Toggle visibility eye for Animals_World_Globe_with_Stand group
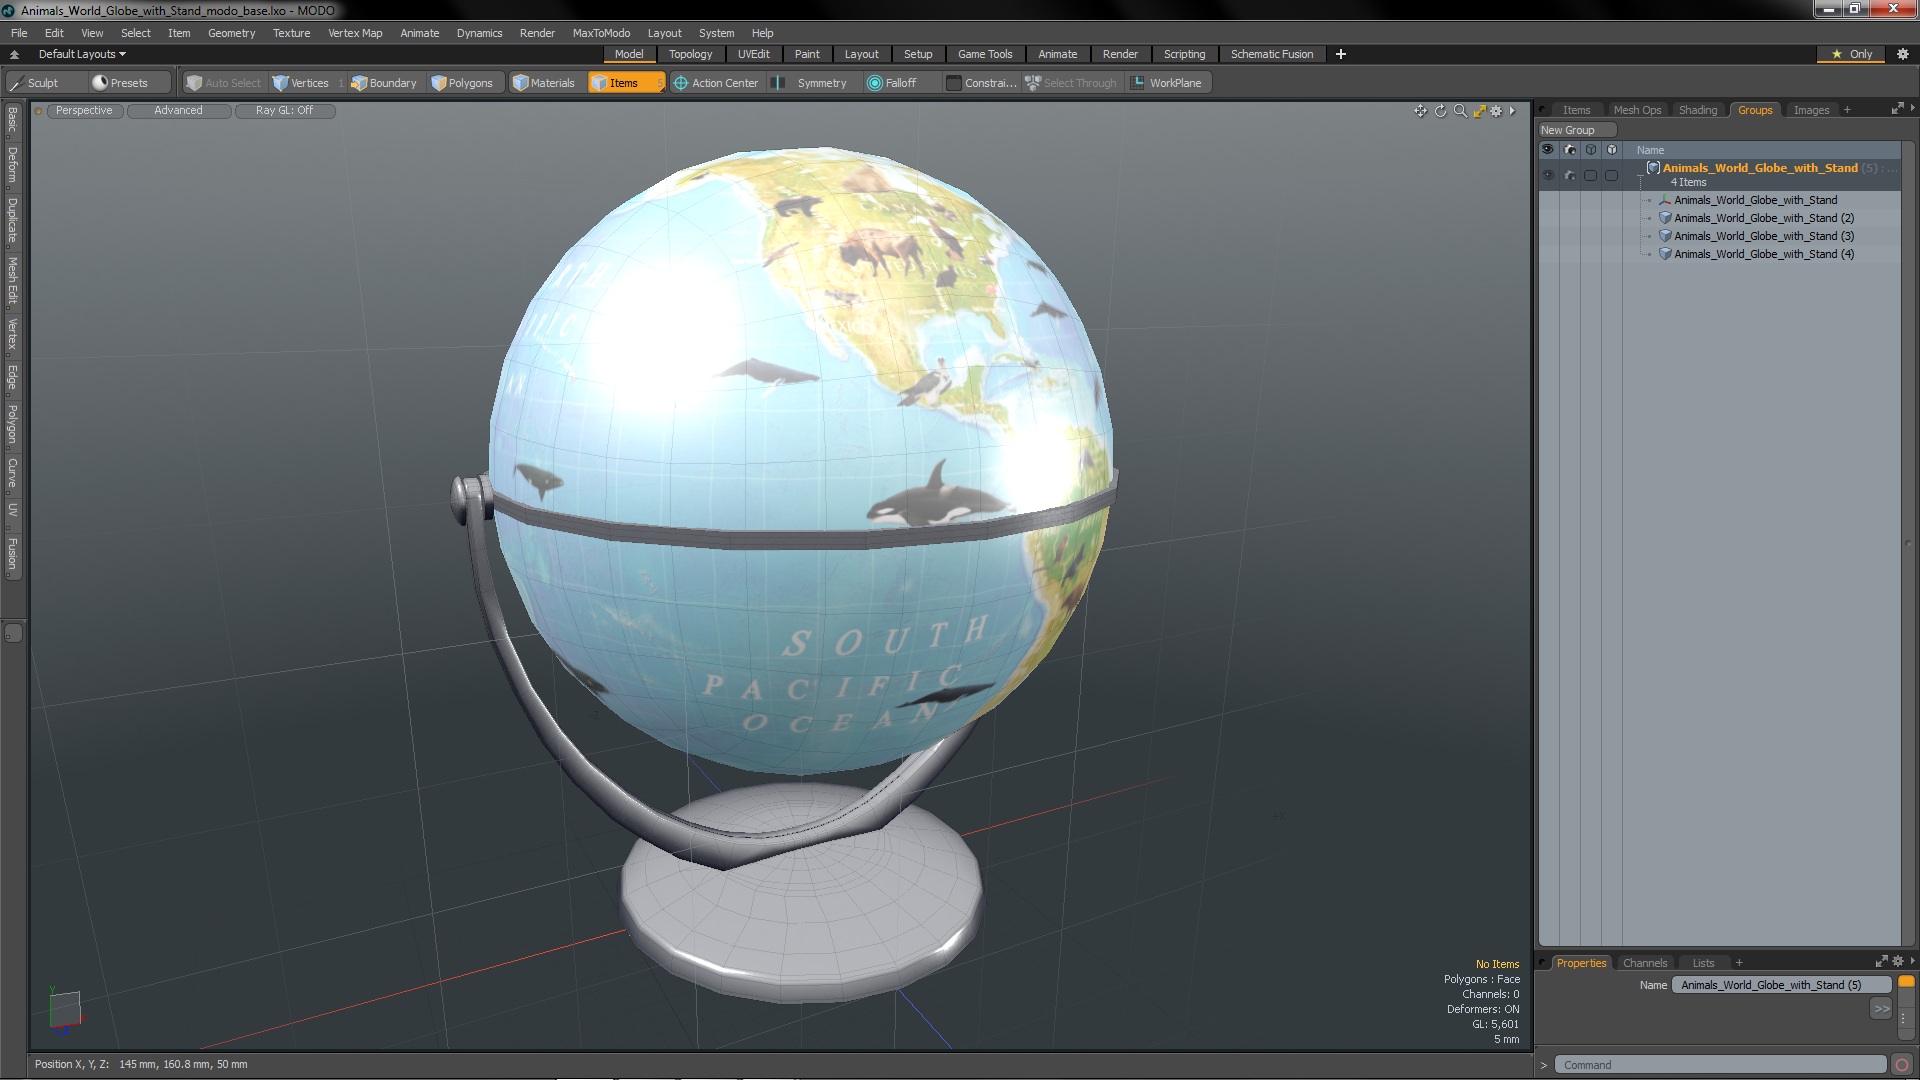 pyautogui.click(x=1548, y=175)
